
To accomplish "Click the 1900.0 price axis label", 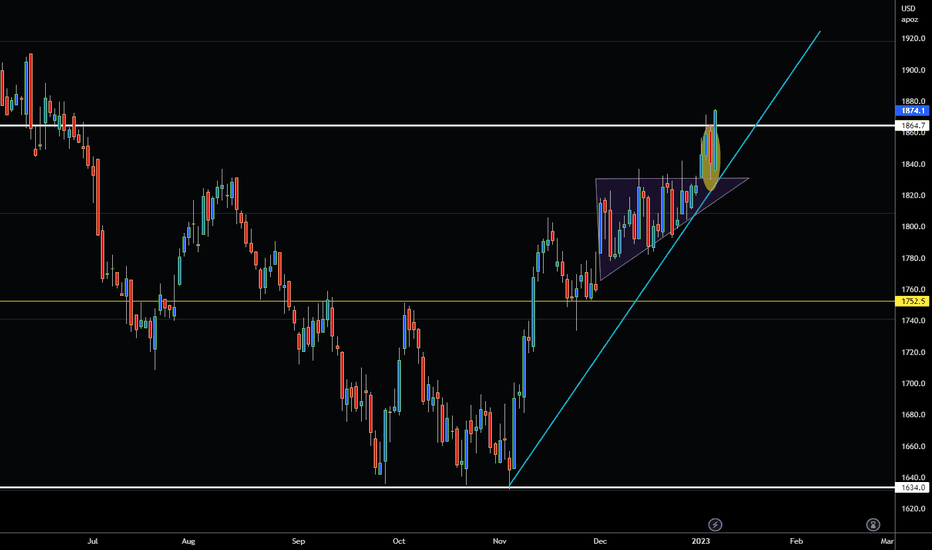I will click(x=913, y=70).
